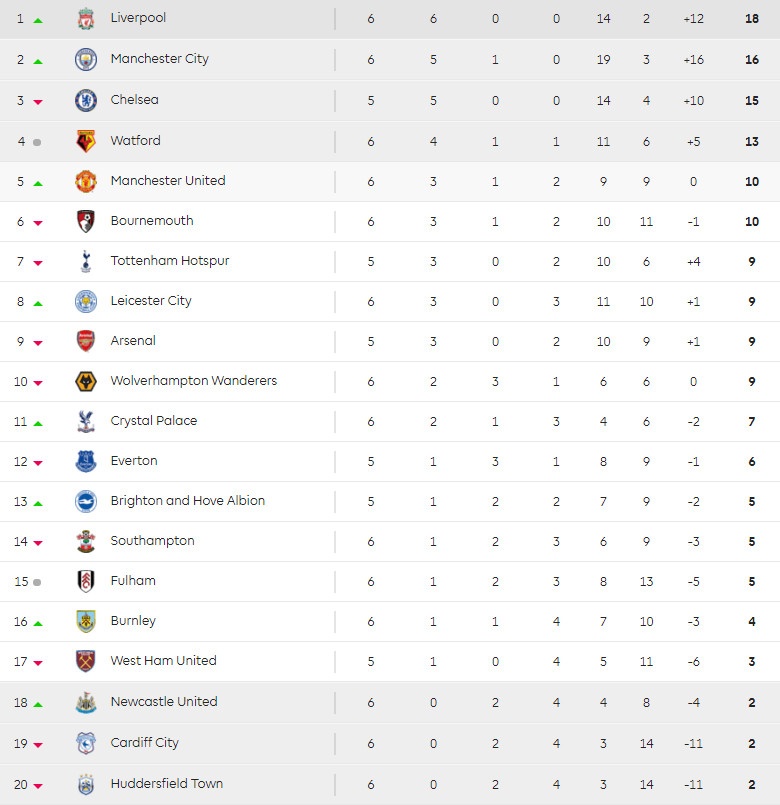Open the Bournemouth team page link
This screenshot has height=805, width=780.
pyautogui.click(x=152, y=221)
